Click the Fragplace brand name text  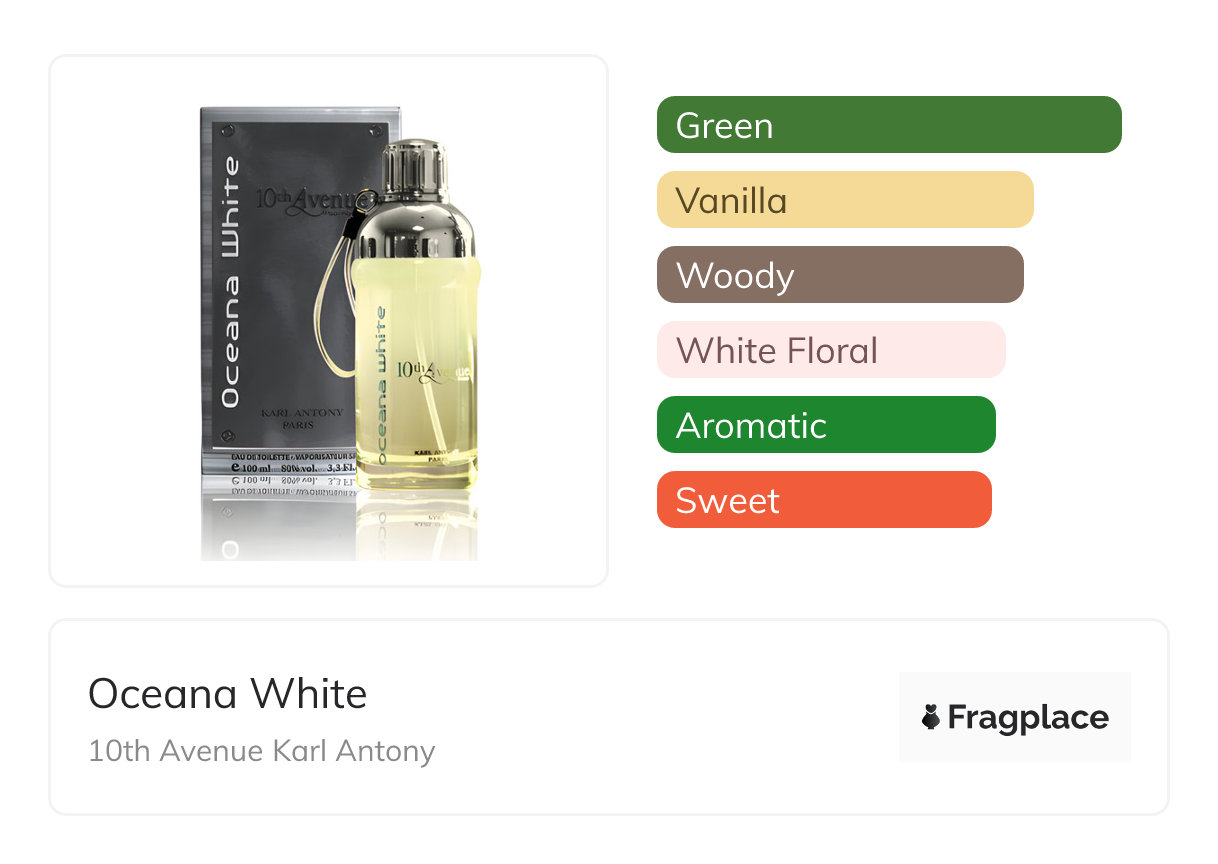tap(1028, 717)
